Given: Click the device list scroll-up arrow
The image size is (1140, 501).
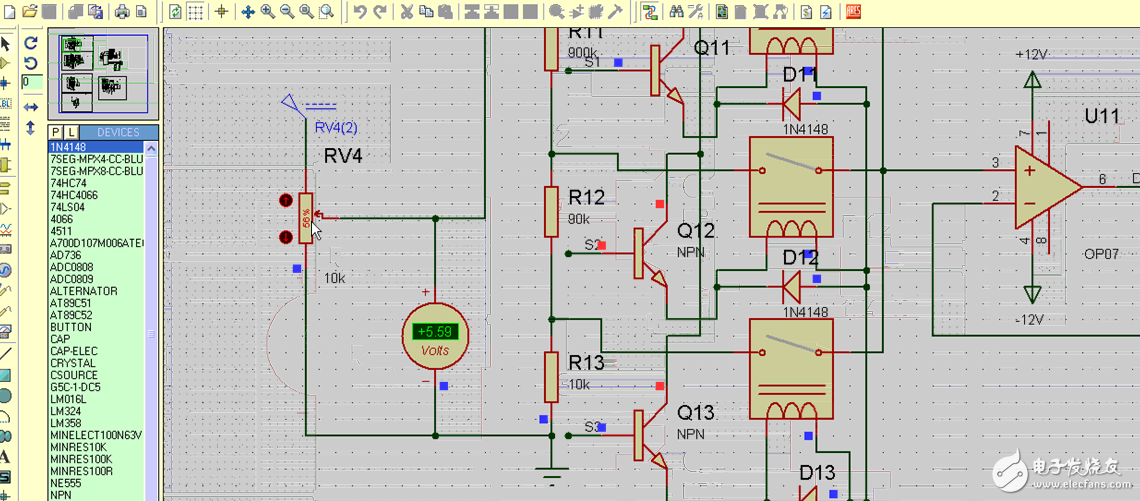Looking at the screenshot, I should click(153, 147).
